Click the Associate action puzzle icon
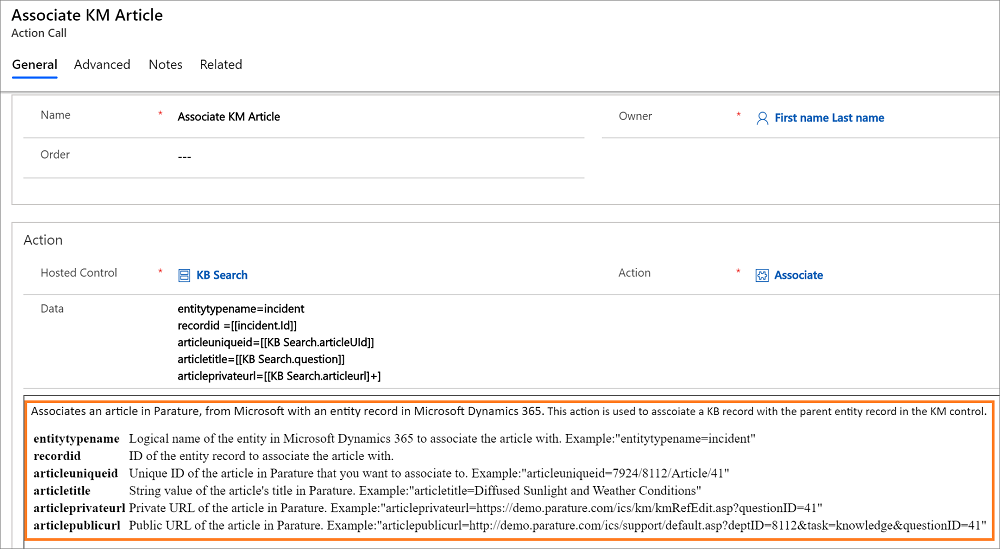This screenshot has height=549, width=1000. (762, 275)
